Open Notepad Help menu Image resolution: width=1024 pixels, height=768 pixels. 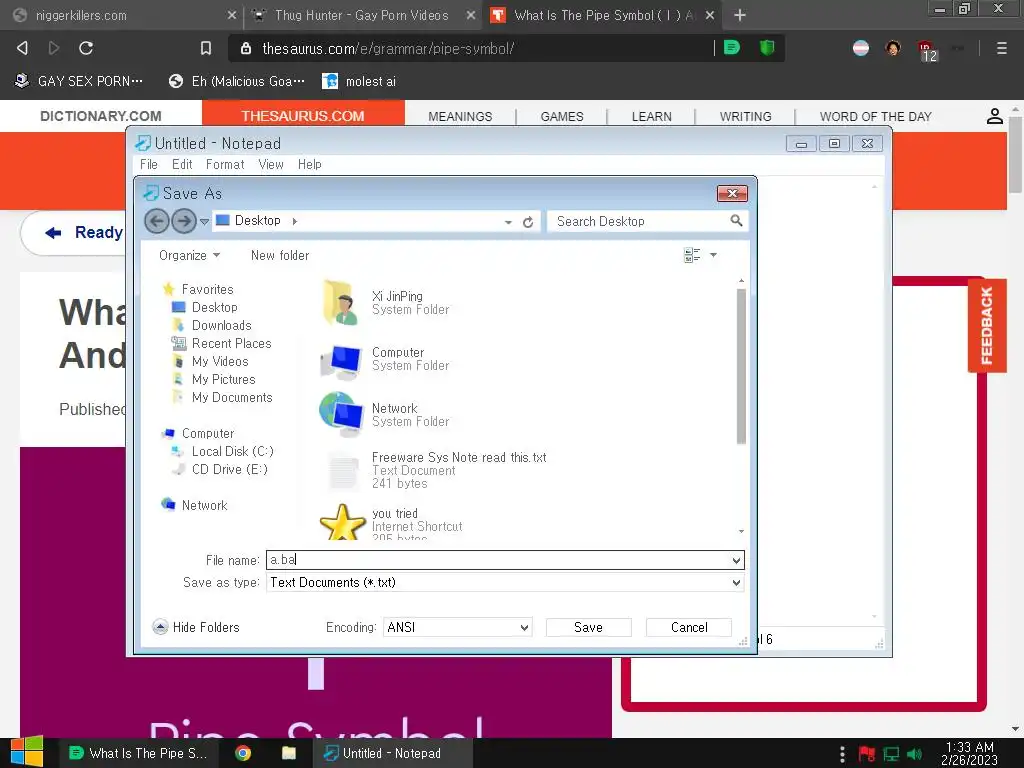(310, 165)
